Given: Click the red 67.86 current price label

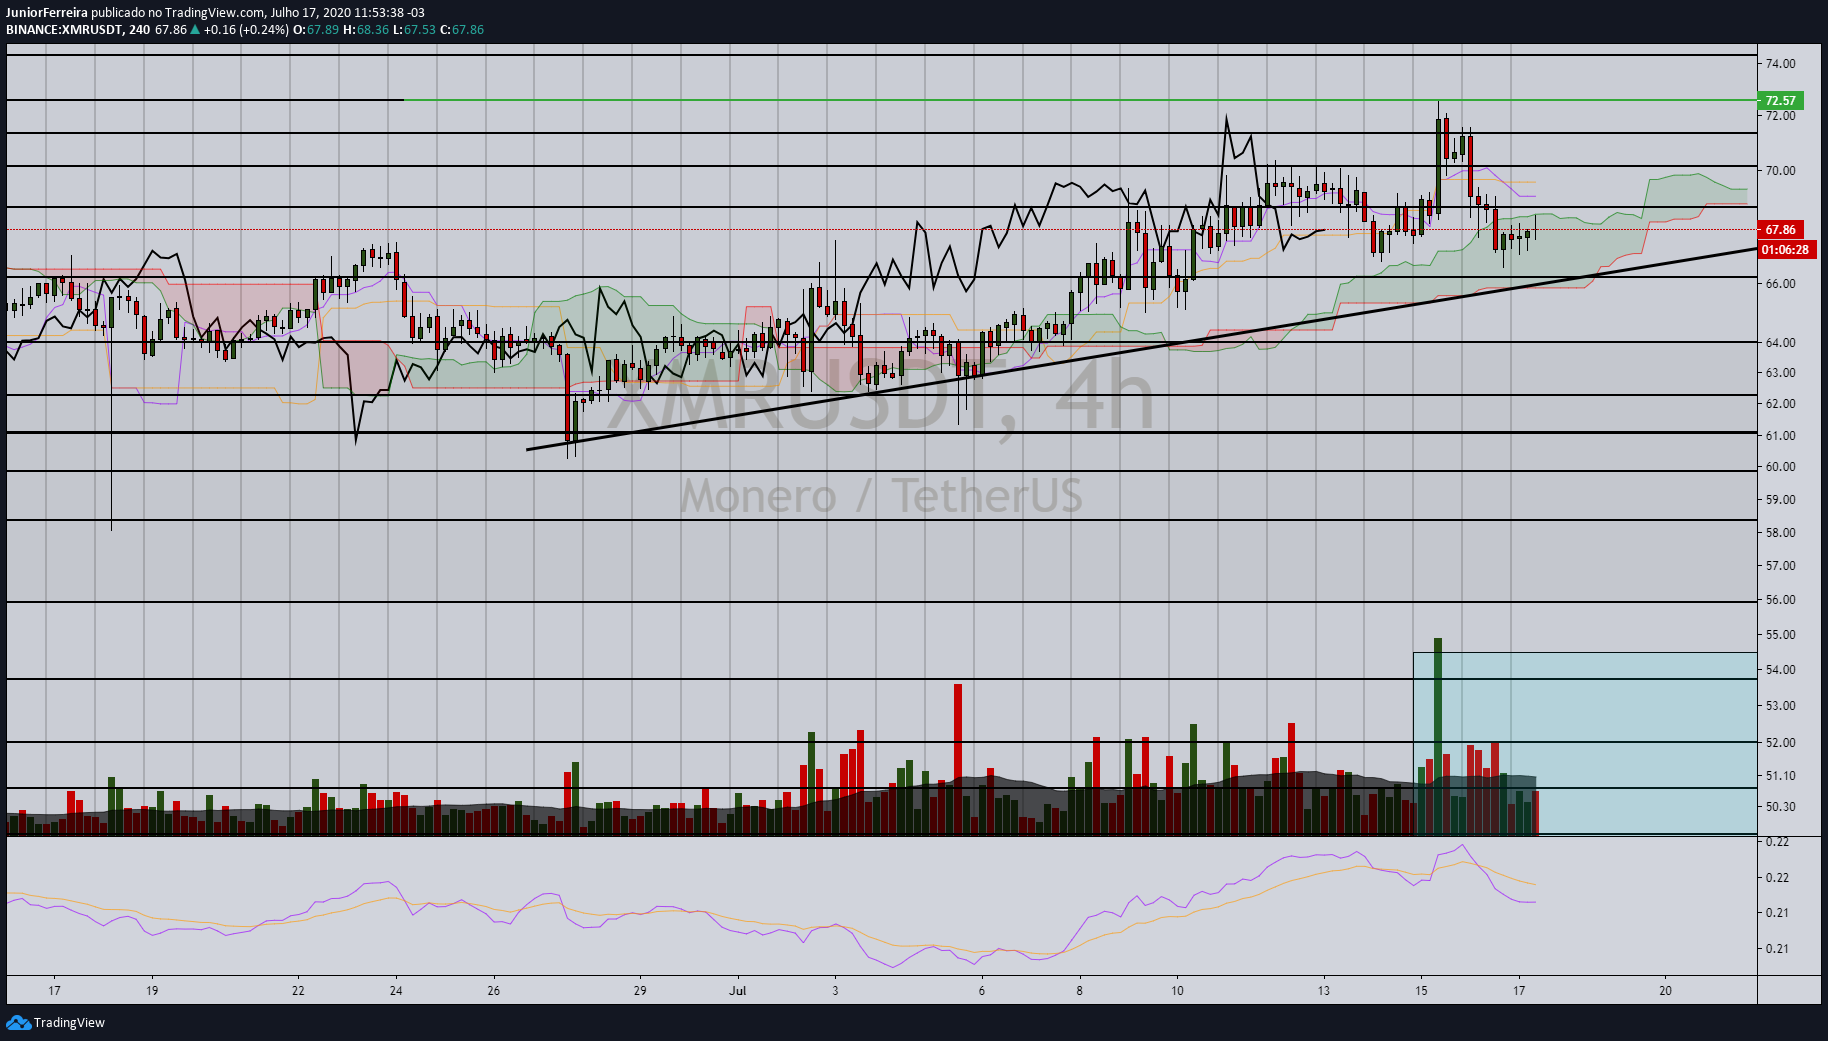Looking at the screenshot, I should coord(1780,229).
